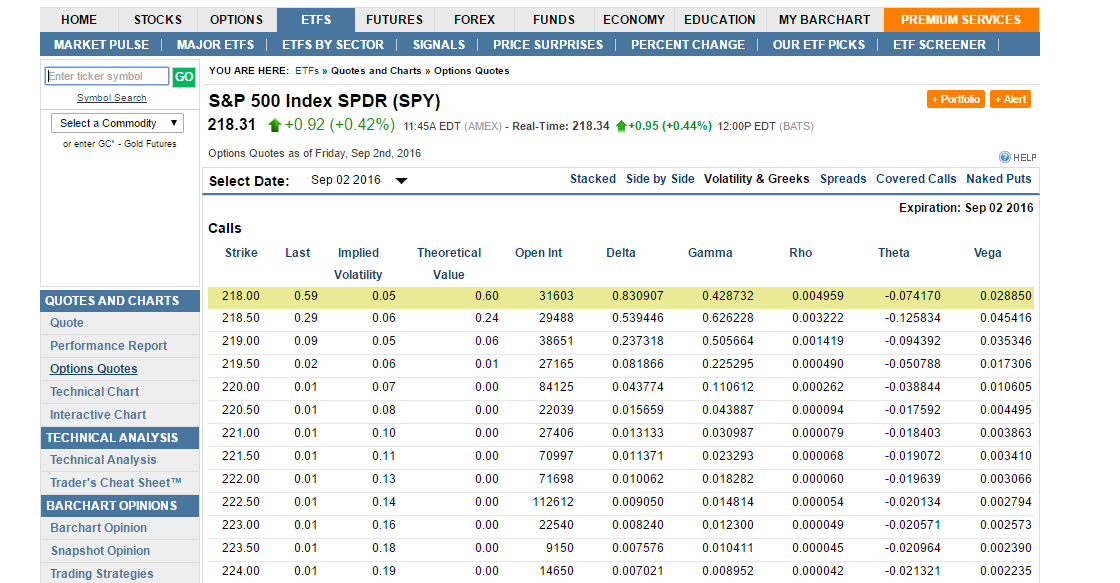Open the Snapshot Opinion sidebar link
Screen dimensions: 1120x583
[100, 550]
